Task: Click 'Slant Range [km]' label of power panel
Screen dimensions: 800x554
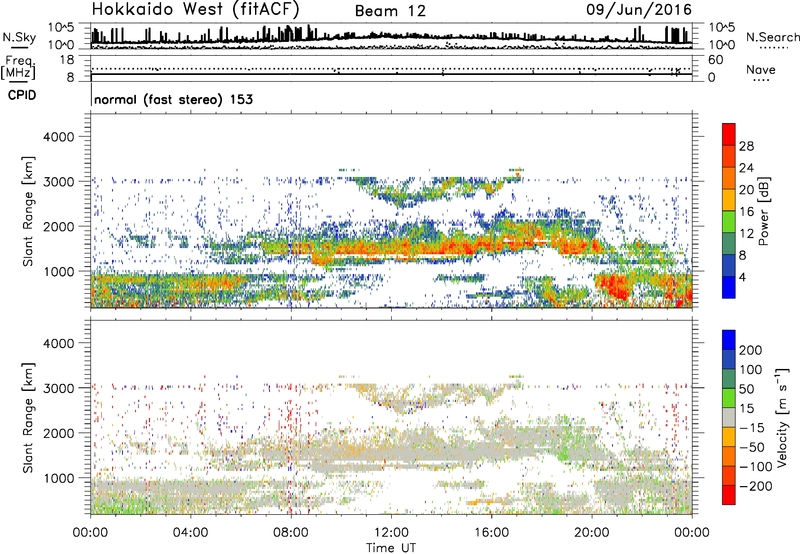Action: click(28, 211)
